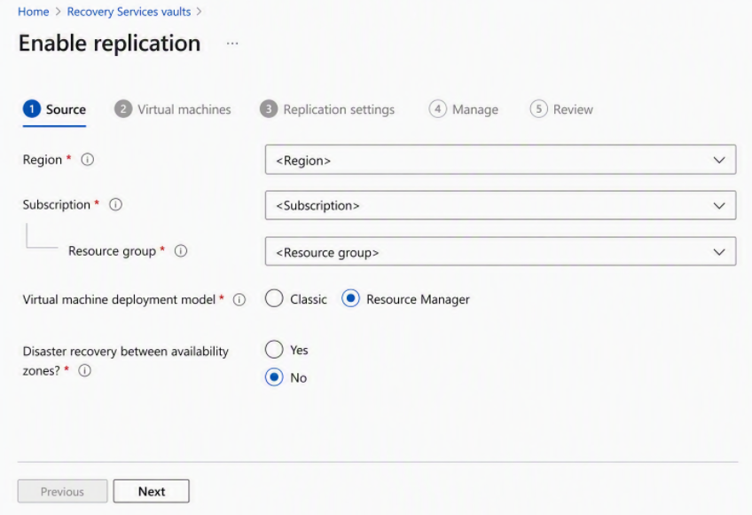Open the Region dropdown
This screenshot has width=752, height=515.
point(500,160)
